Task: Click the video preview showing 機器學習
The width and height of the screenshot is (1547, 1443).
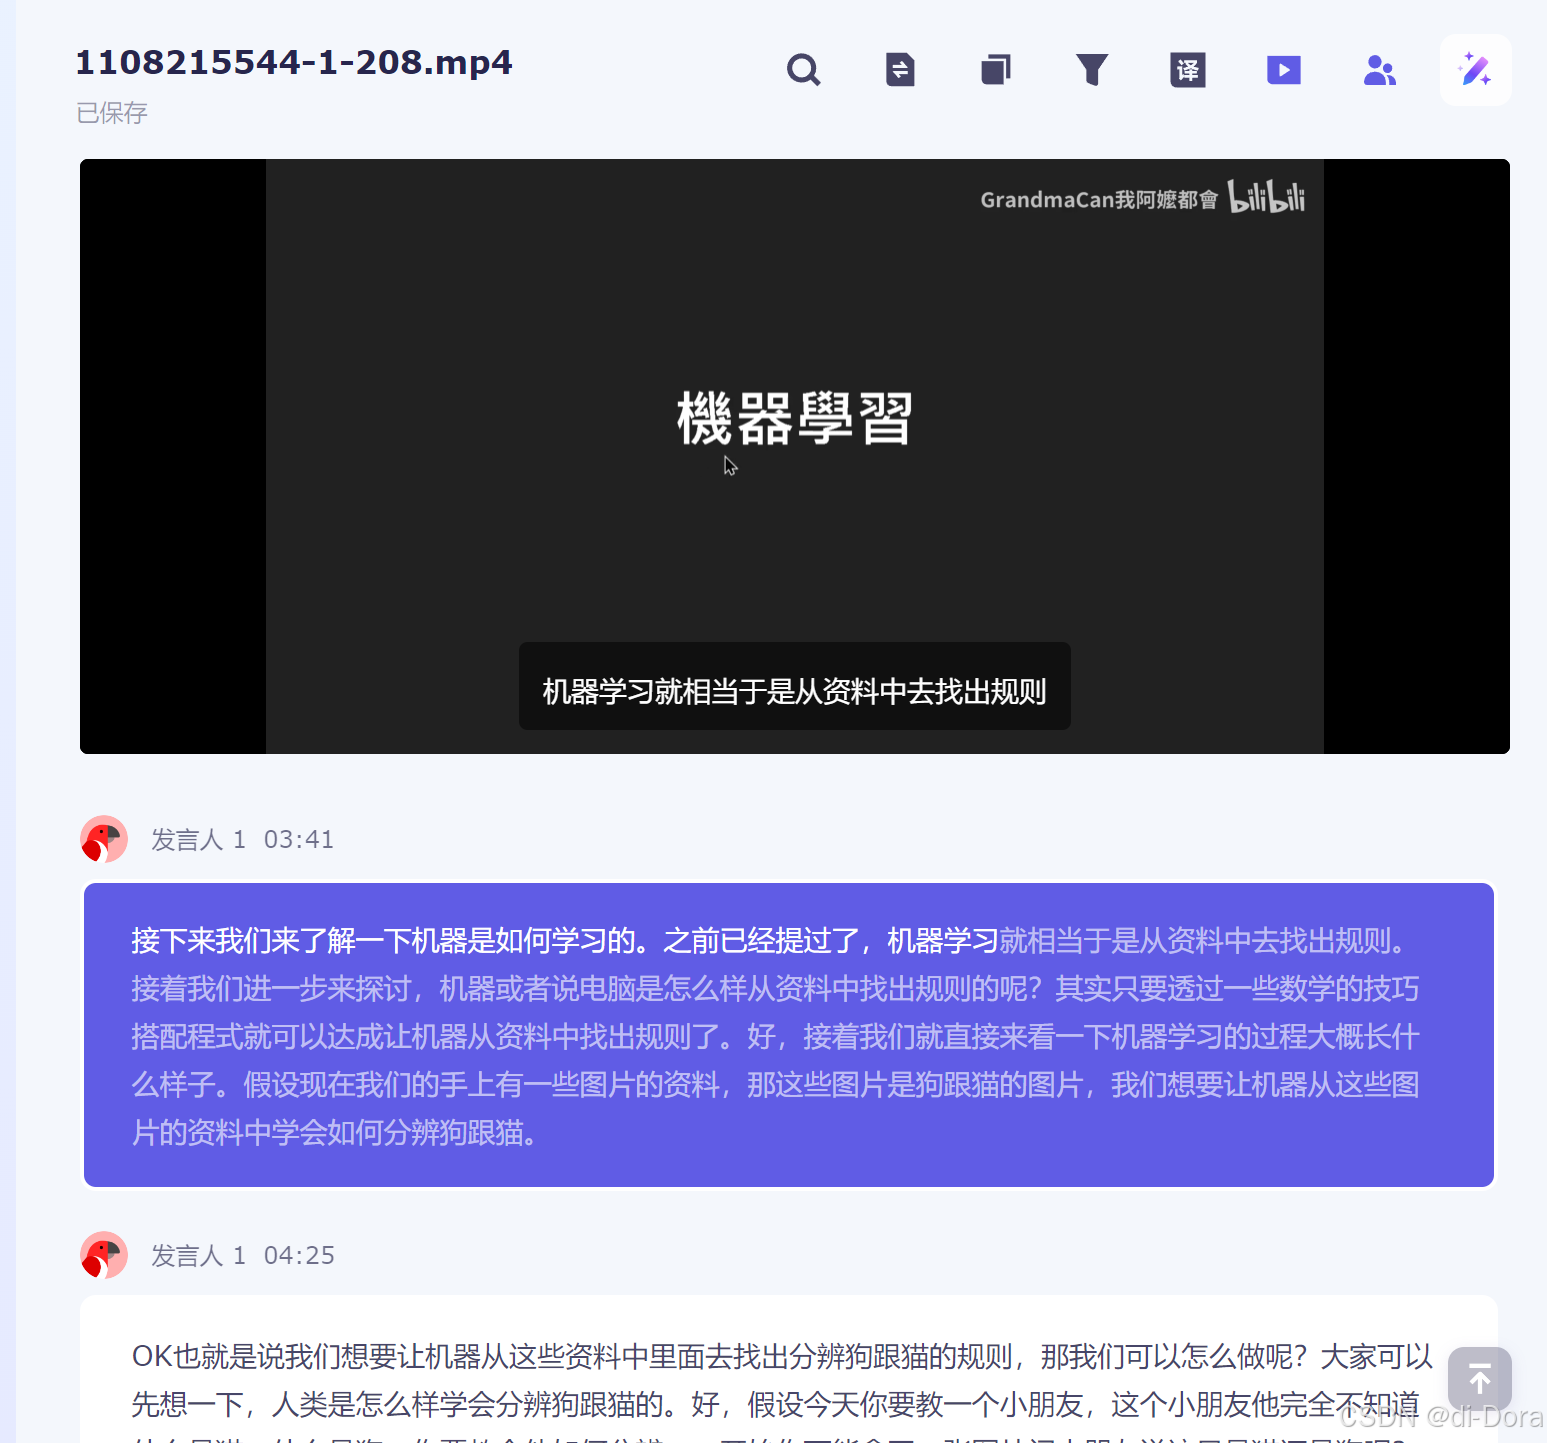Action: coord(795,456)
